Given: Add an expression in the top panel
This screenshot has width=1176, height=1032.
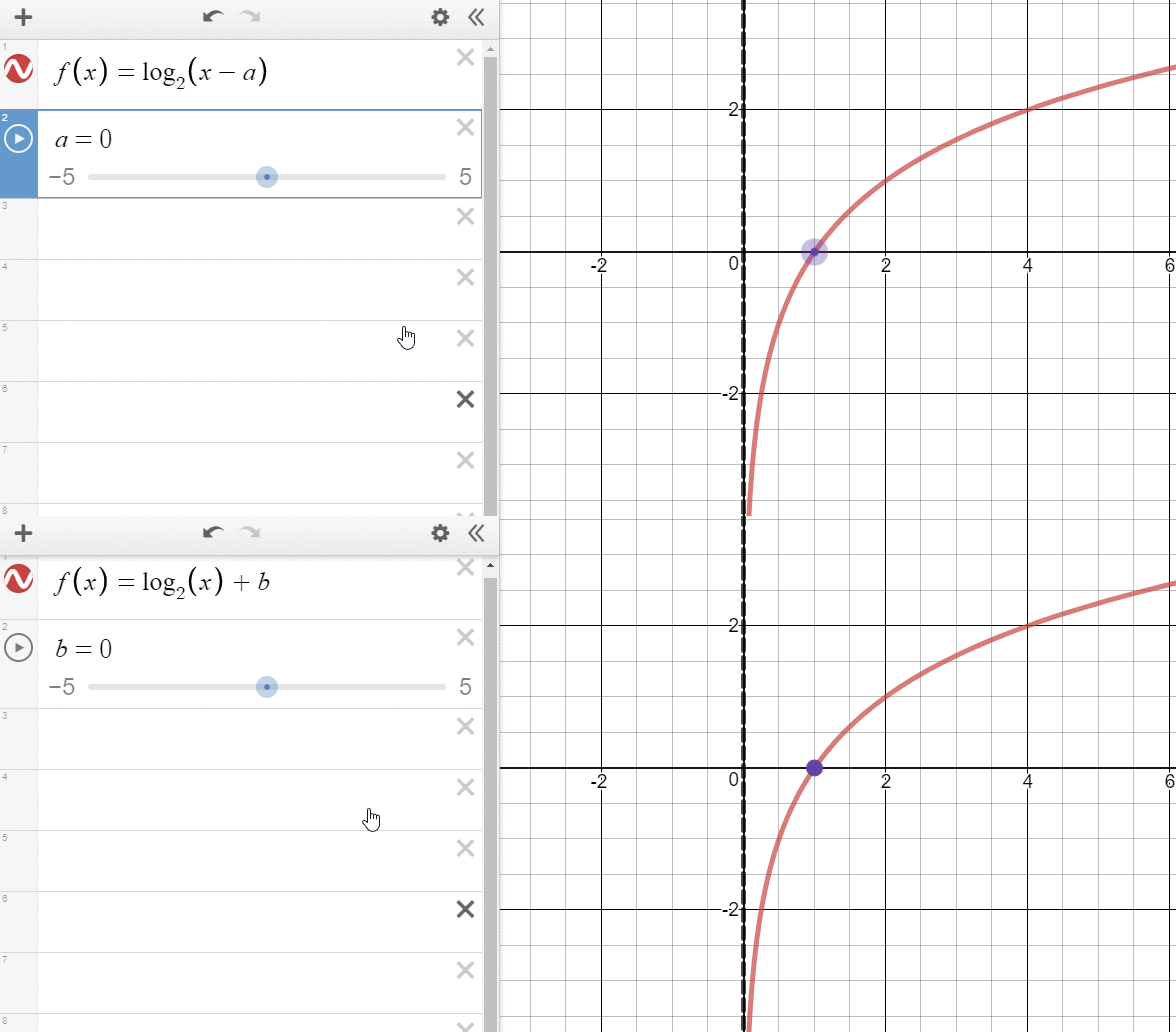Looking at the screenshot, I should (x=23, y=16).
